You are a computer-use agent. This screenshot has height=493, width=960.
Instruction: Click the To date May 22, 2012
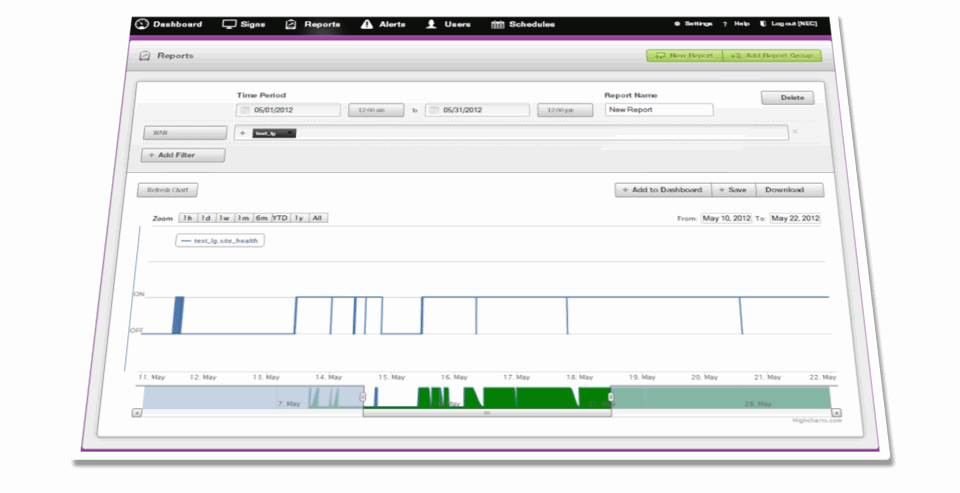pos(795,219)
